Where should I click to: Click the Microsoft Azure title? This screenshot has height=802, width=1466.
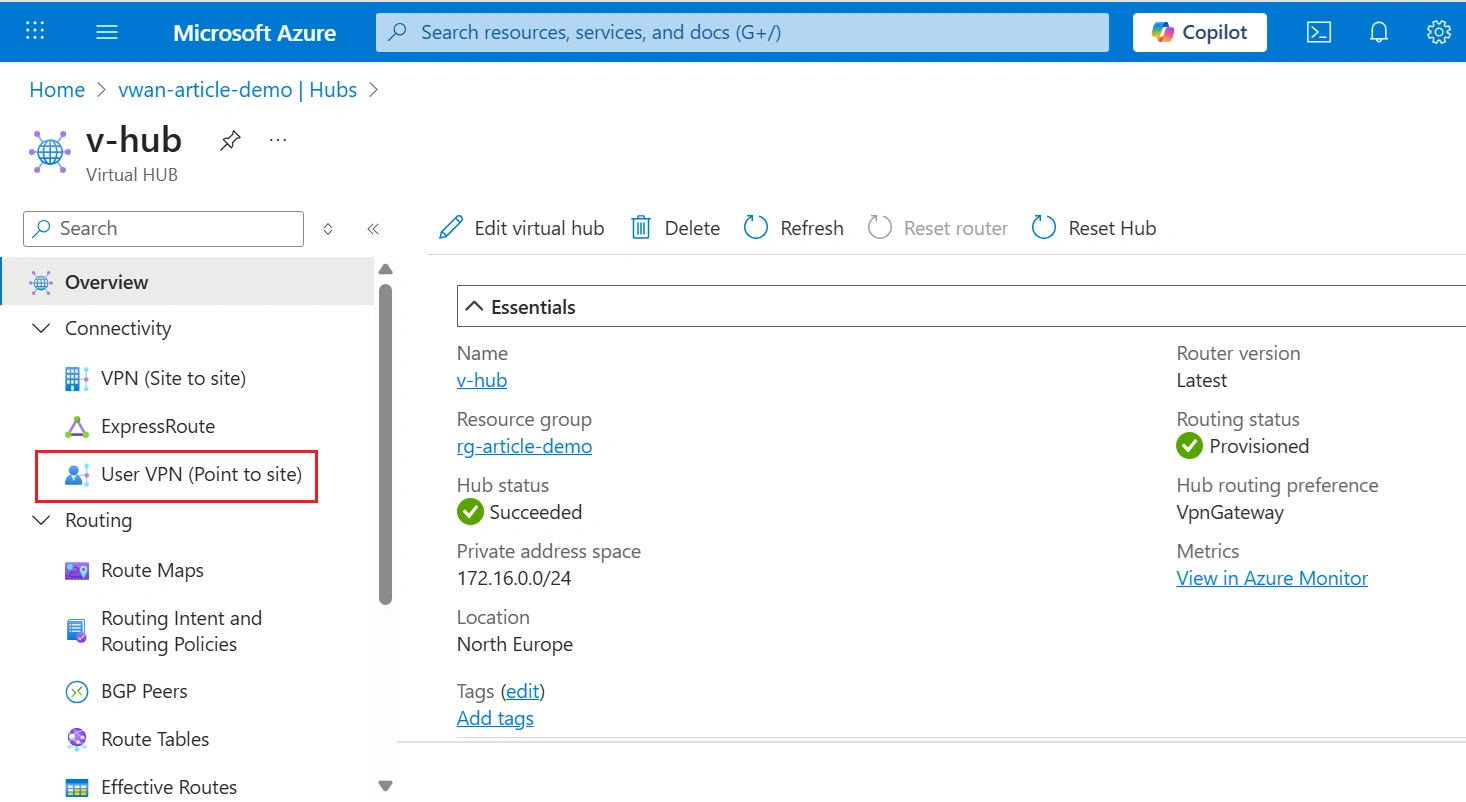tap(255, 32)
